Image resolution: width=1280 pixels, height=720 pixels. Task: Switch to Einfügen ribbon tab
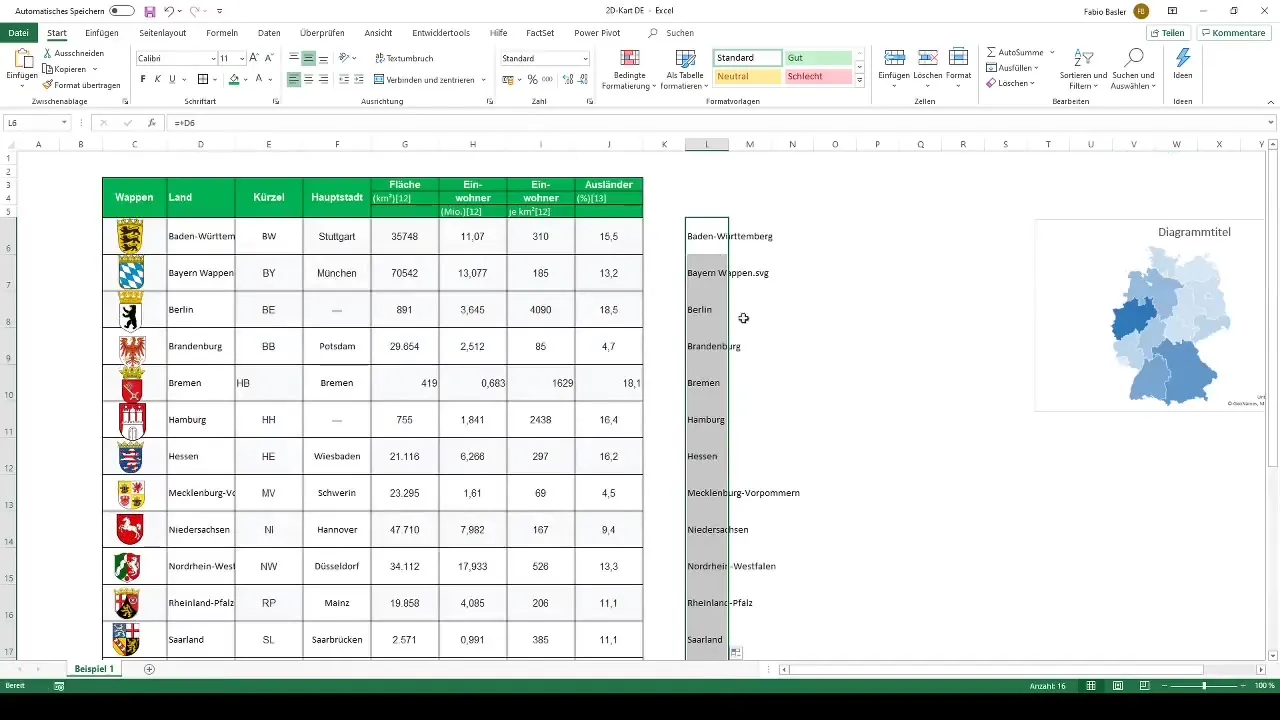click(102, 33)
